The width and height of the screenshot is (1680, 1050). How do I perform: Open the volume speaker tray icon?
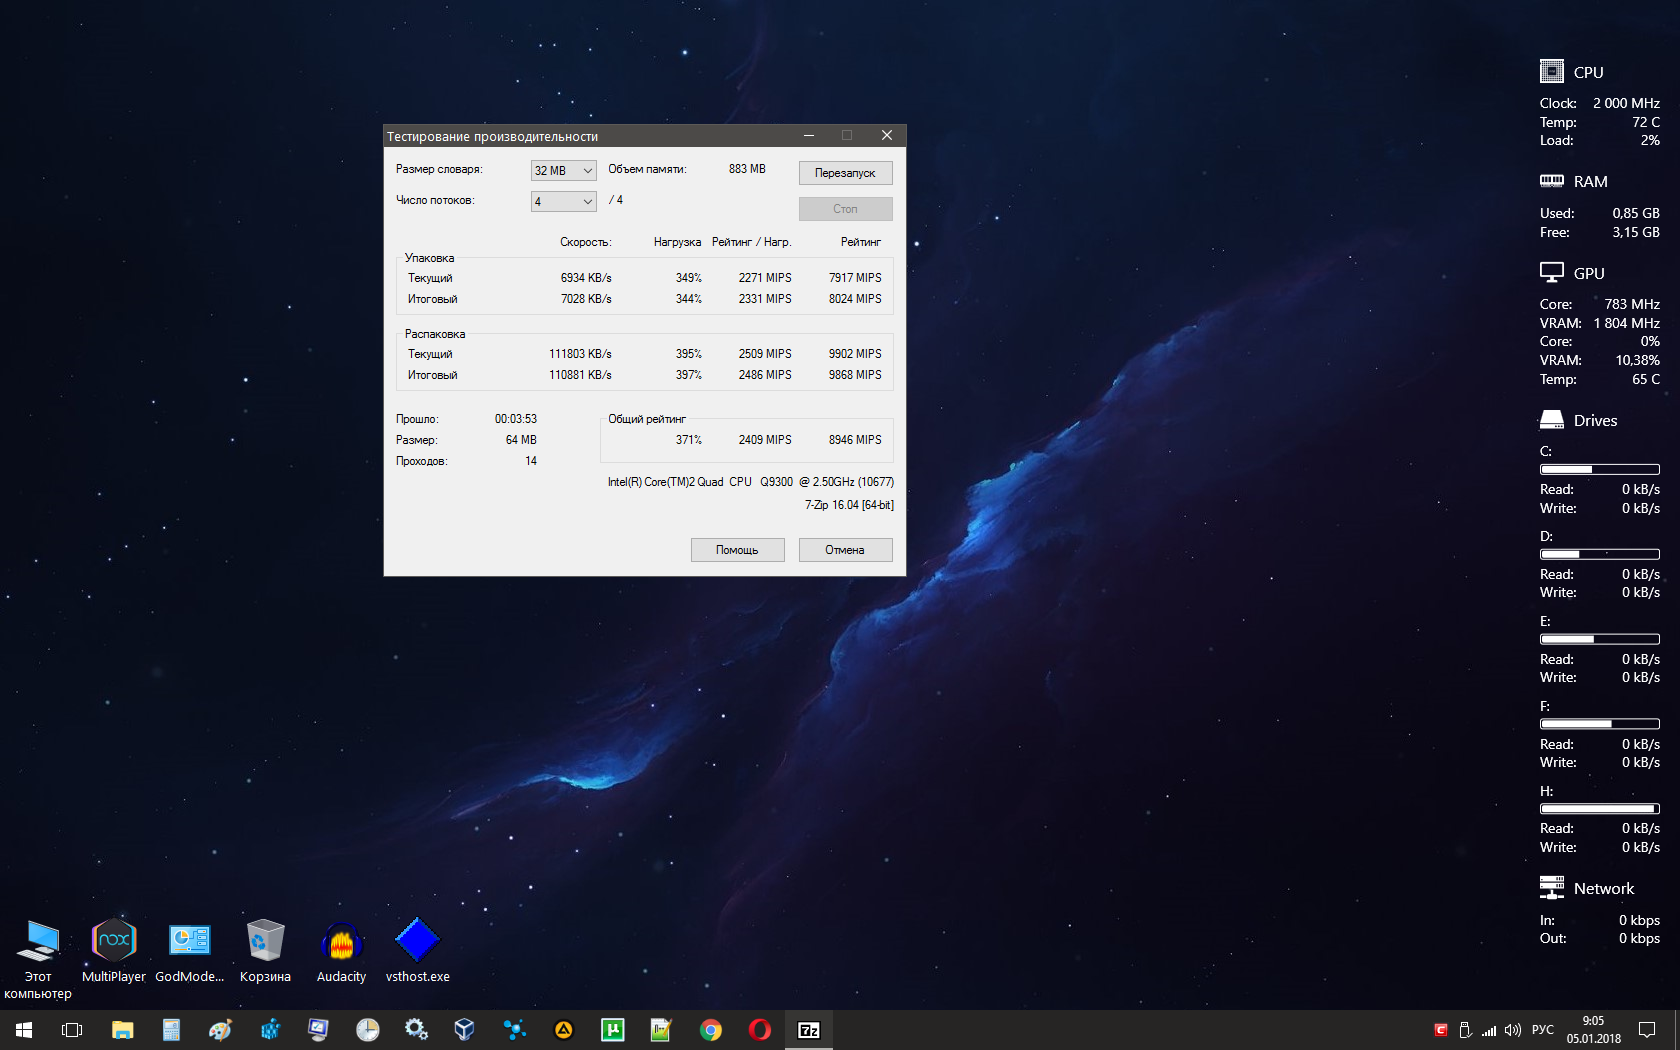pyautogui.click(x=1513, y=1030)
